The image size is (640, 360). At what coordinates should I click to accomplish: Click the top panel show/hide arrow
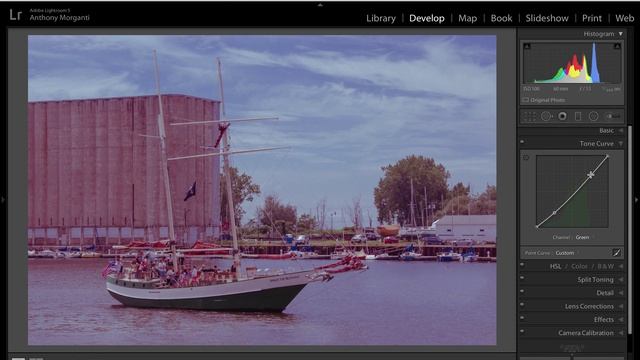[x=320, y=5]
